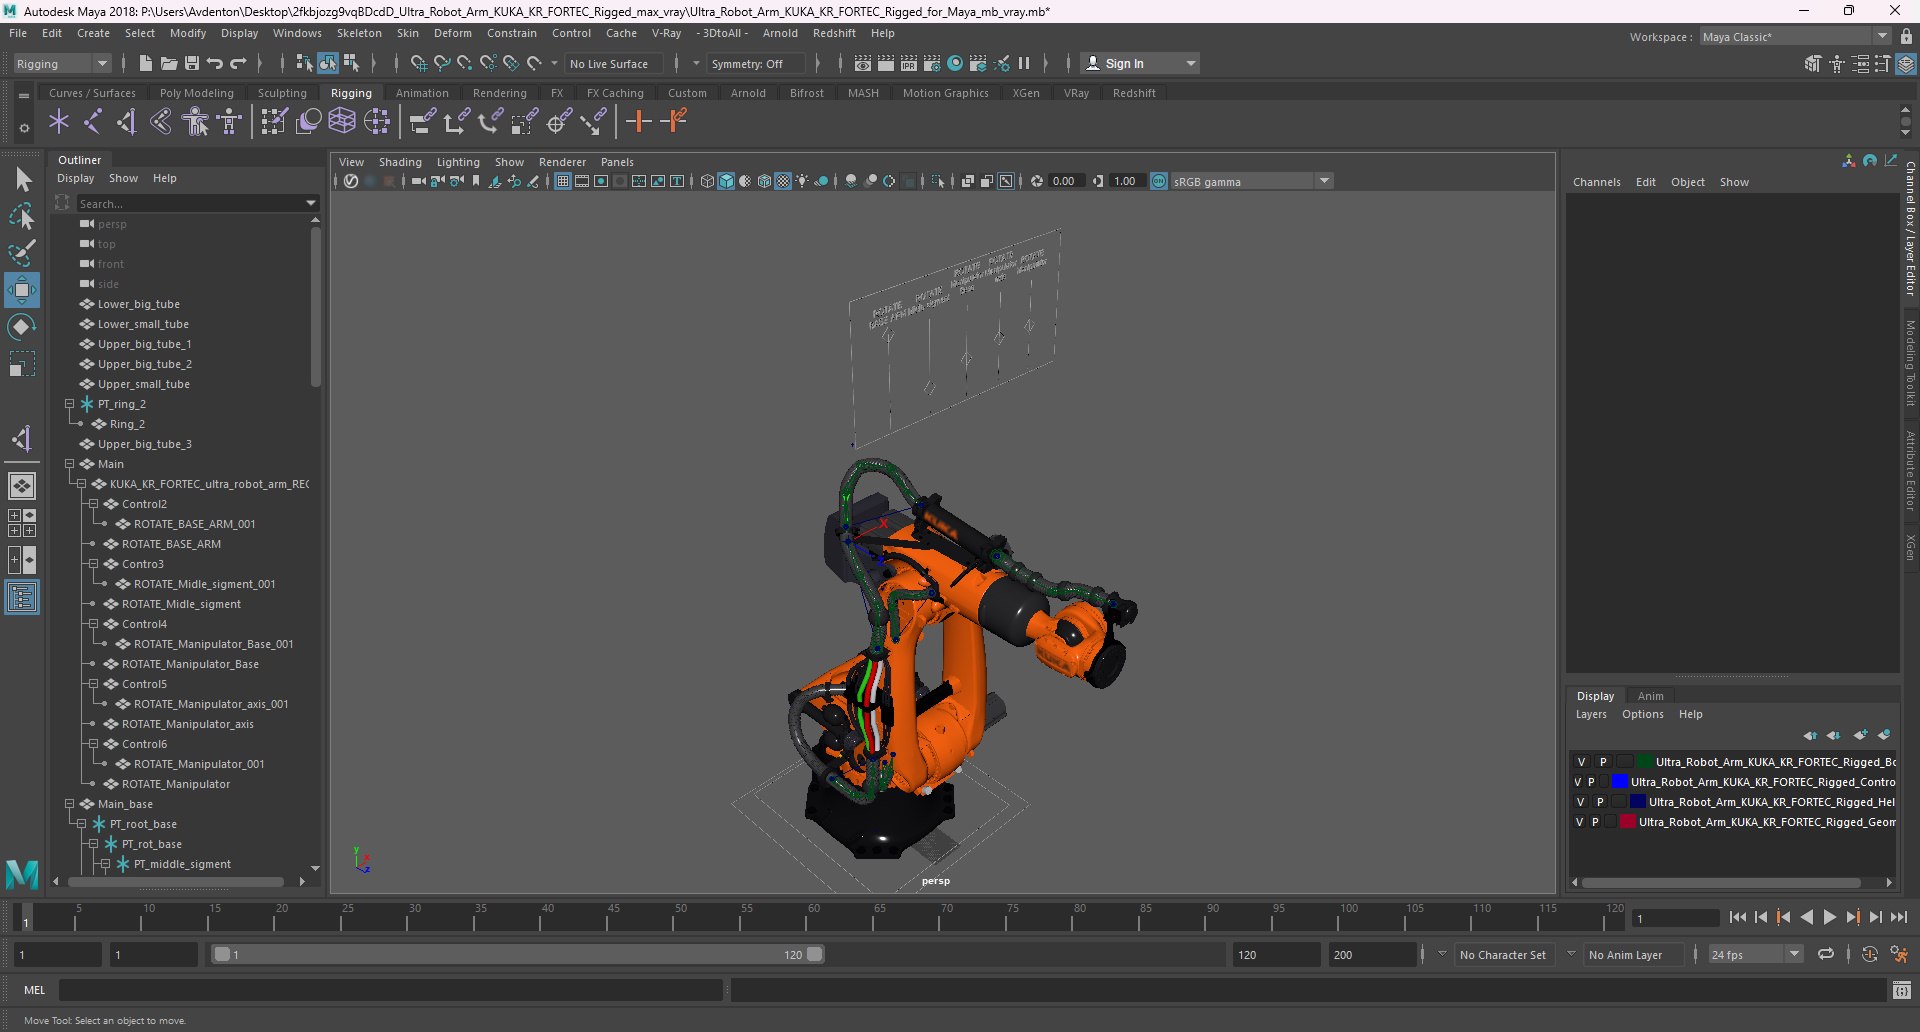Create a new empty display layer icon

coord(1860,735)
